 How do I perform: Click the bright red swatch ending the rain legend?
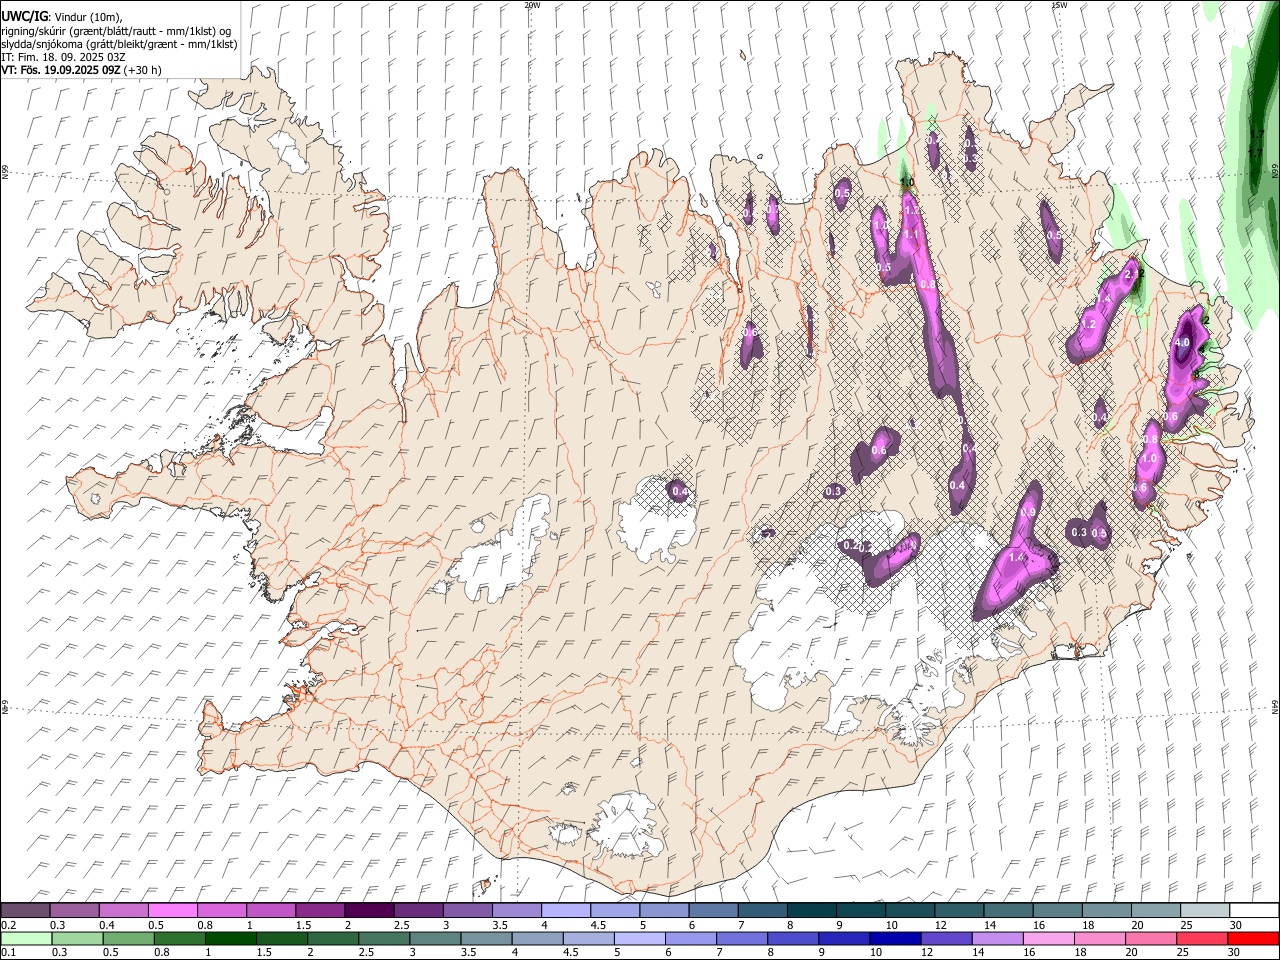pyautogui.click(x=1253, y=938)
